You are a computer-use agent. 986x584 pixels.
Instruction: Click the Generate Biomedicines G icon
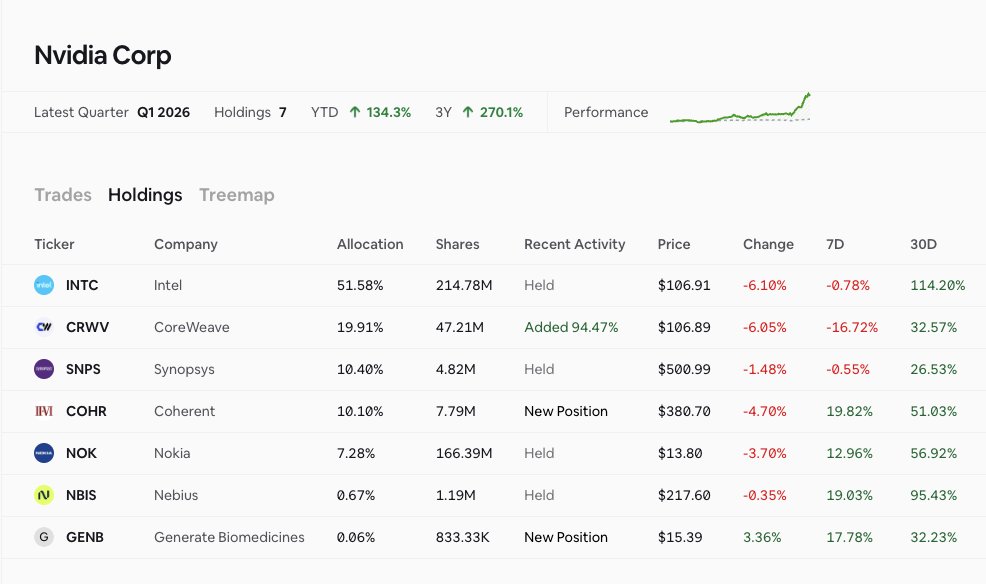pos(44,537)
